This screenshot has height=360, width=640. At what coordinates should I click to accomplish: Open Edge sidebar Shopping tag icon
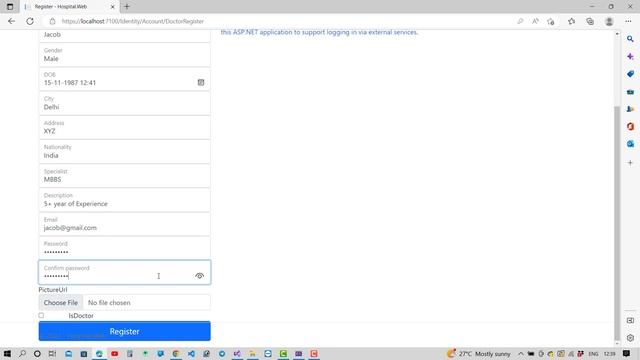(x=630, y=74)
